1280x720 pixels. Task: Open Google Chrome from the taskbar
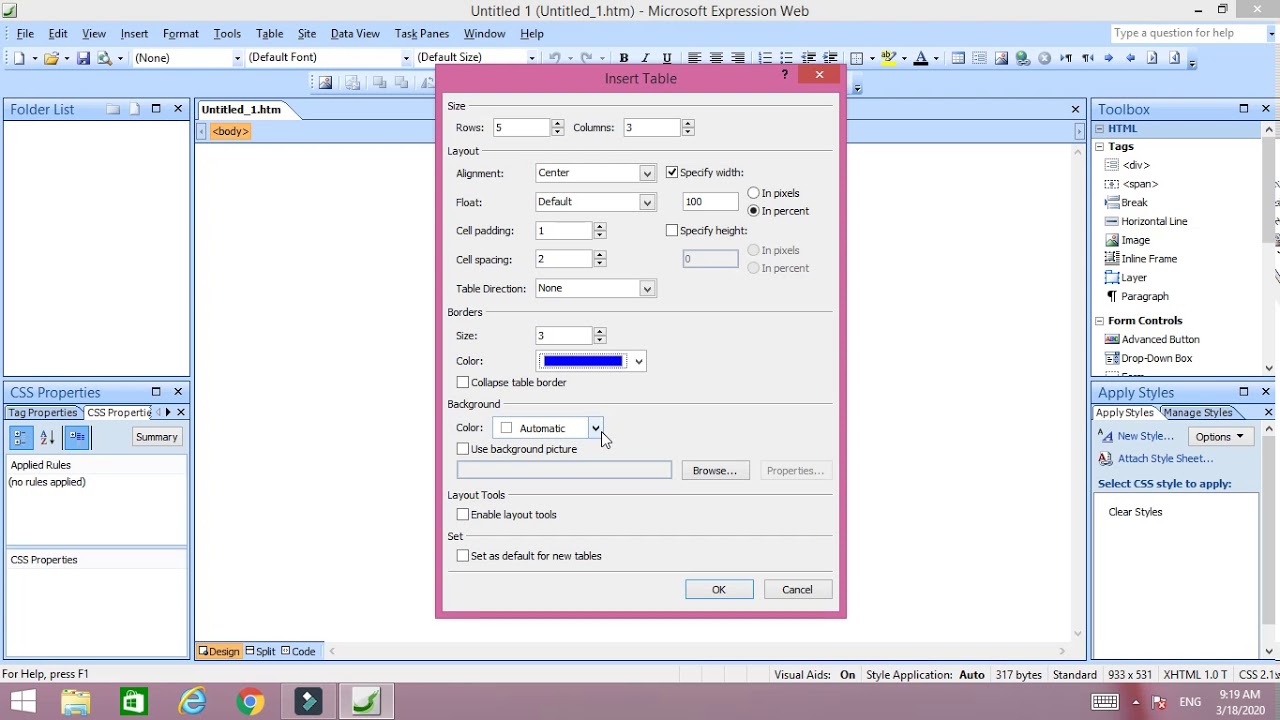[250, 702]
